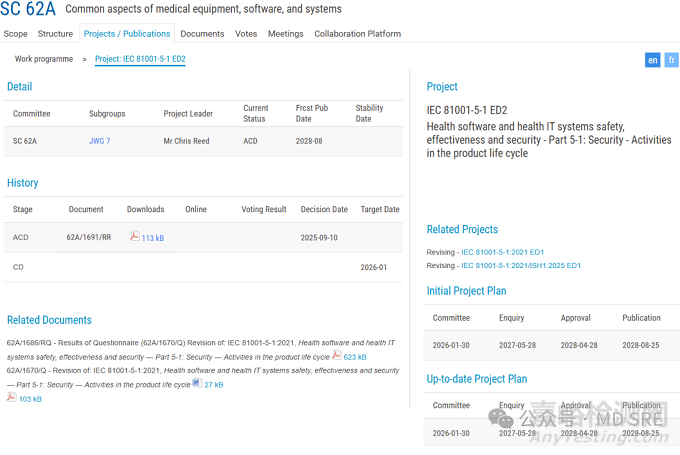Image resolution: width=680 pixels, height=455 pixels.
Task: Open the Meetings tab
Action: point(285,34)
